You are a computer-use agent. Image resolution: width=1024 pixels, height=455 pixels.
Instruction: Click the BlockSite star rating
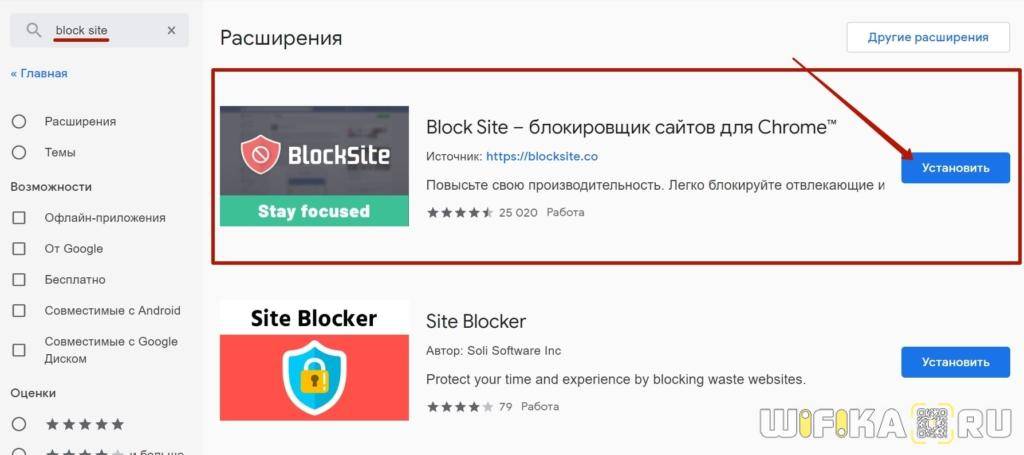pyautogui.click(x=460, y=213)
